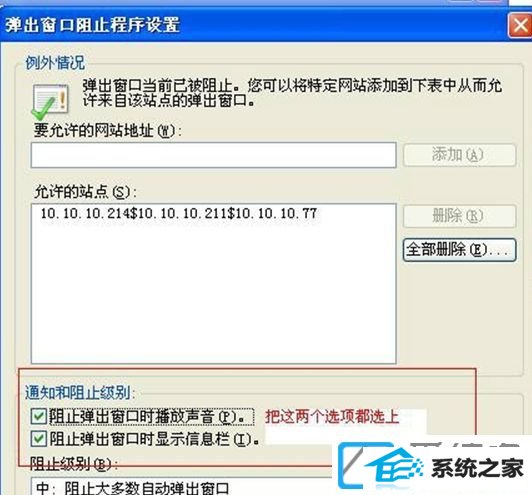The image size is (532, 495).
Task: Click empty area of the allowed sites list
Action: point(213,292)
